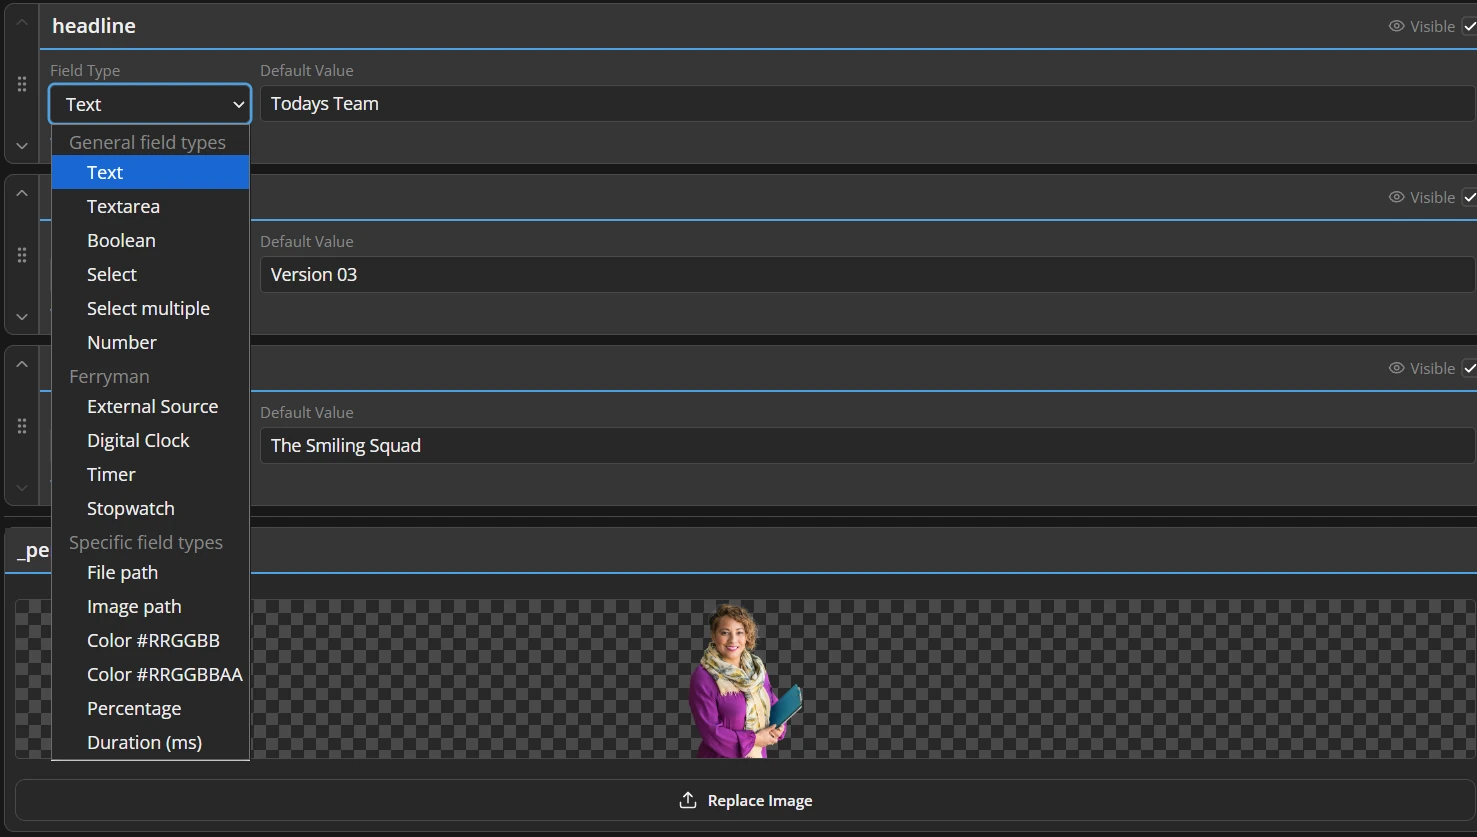Click the eye icon in the headline header
This screenshot has width=1477, height=837.
tap(1397, 26)
